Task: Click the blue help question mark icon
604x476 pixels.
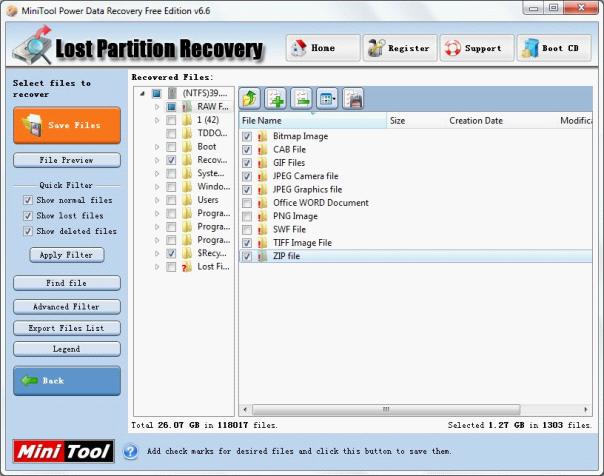Action: point(131,451)
